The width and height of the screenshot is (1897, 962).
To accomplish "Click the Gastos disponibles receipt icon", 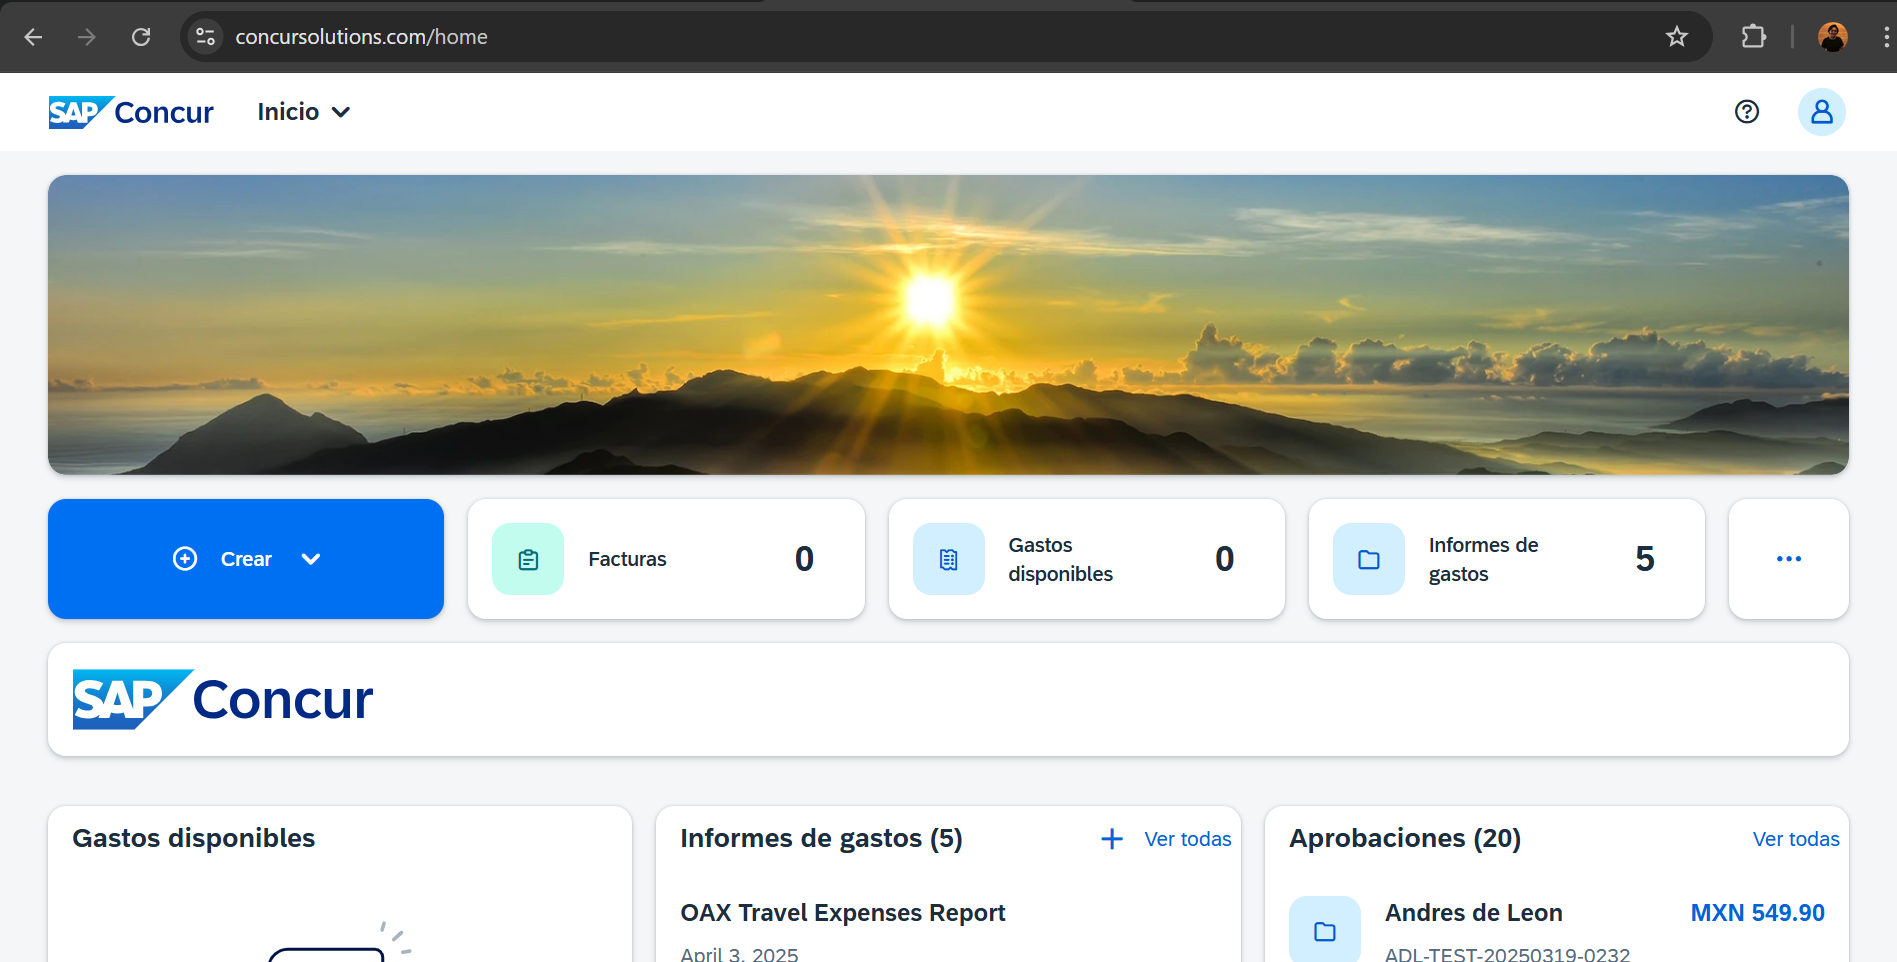I will click(949, 559).
